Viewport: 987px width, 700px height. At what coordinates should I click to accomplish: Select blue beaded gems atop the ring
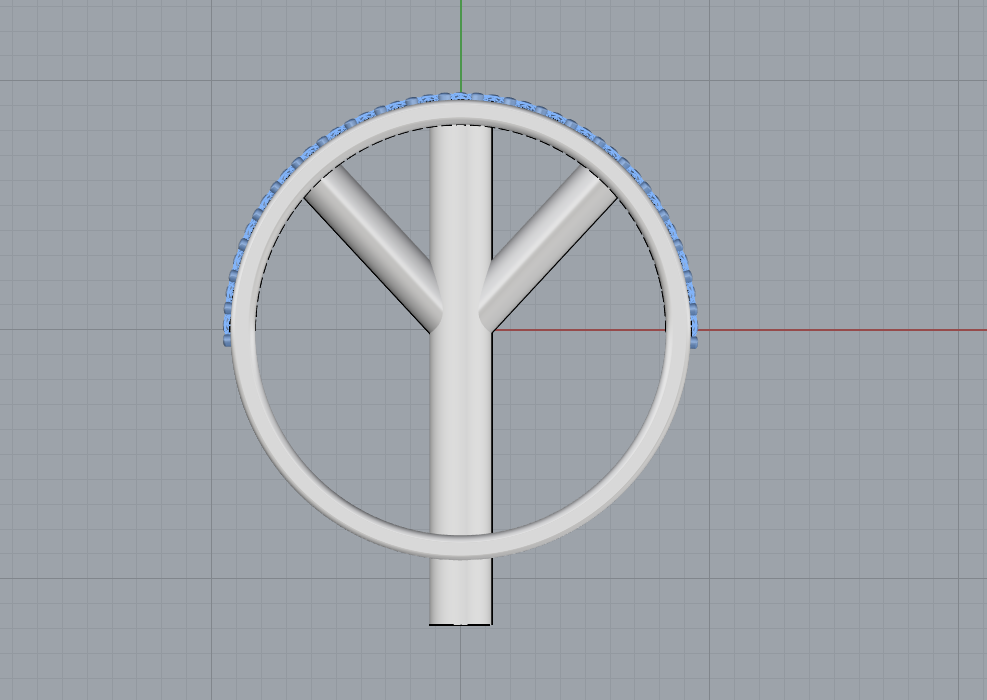tap(460, 97)
